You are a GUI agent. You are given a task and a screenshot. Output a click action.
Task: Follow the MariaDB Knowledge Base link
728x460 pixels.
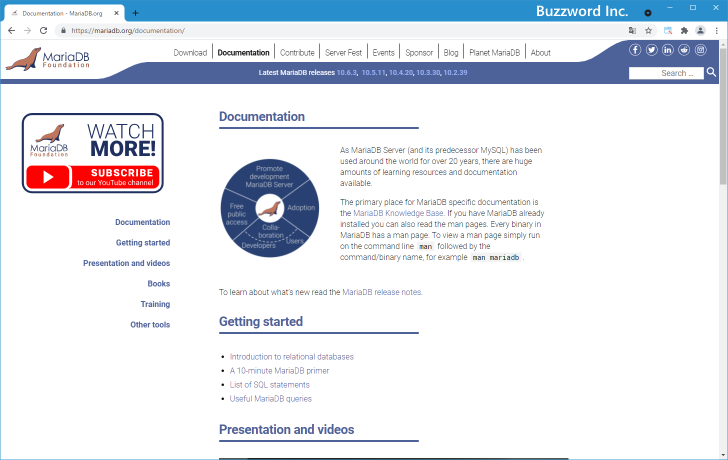tap(399, 213)
